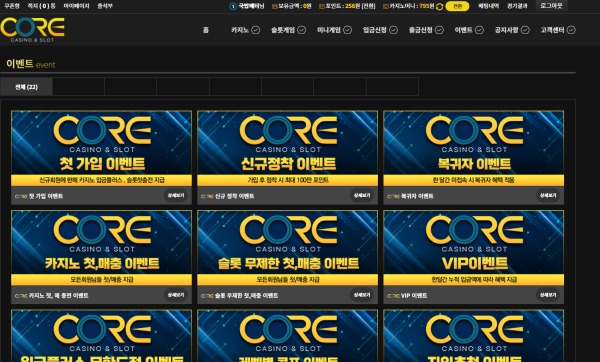Click 상세보기 on the 신규 정착 이벤트 card
Viewport: 600px width, 362px height.
click(362, 196)
